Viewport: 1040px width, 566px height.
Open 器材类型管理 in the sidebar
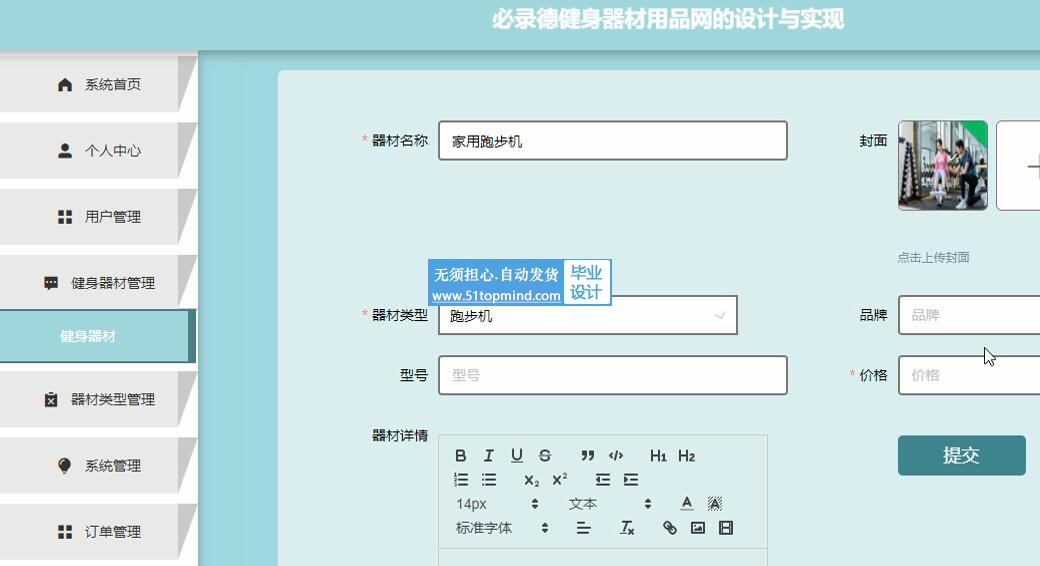tap(98, 399)
